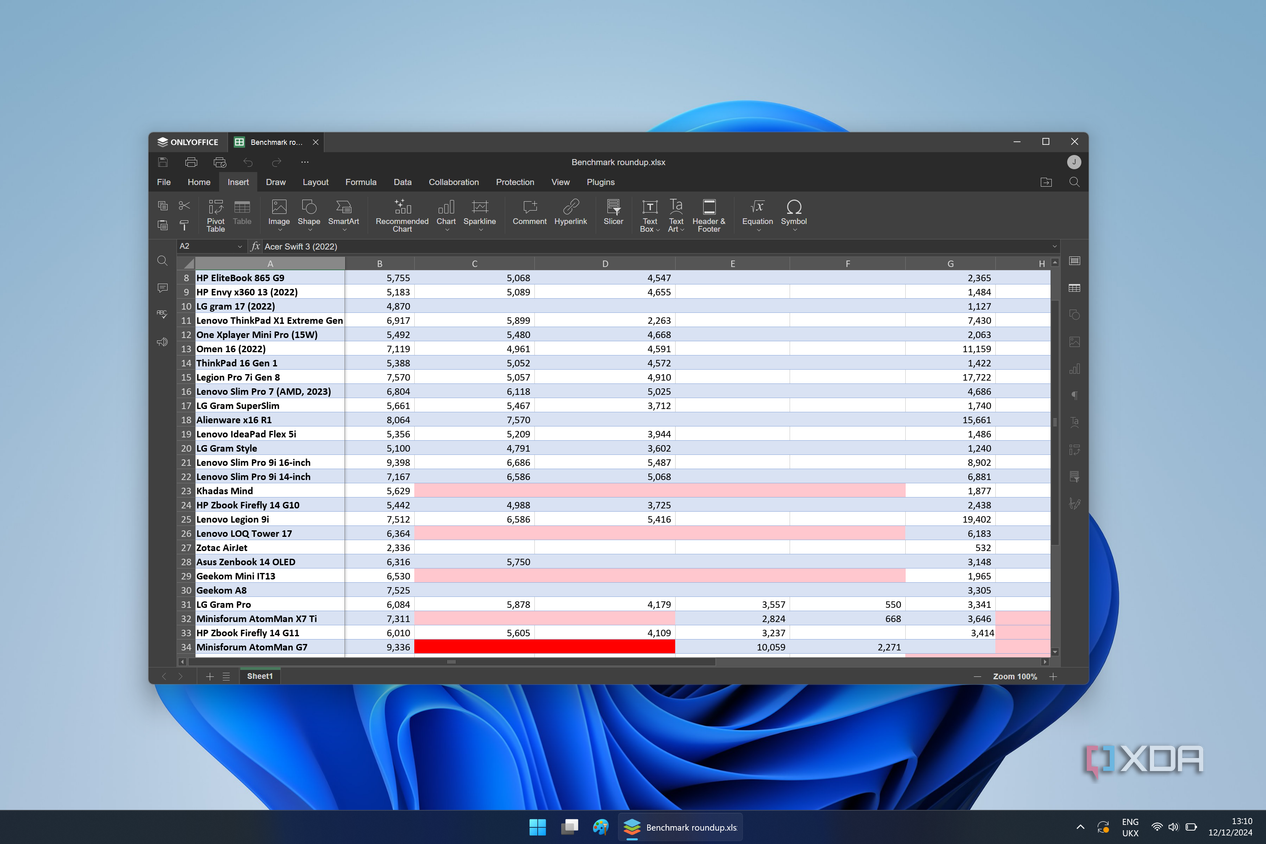Open the Search icon in left sidebar

click(x=162, y=261)
